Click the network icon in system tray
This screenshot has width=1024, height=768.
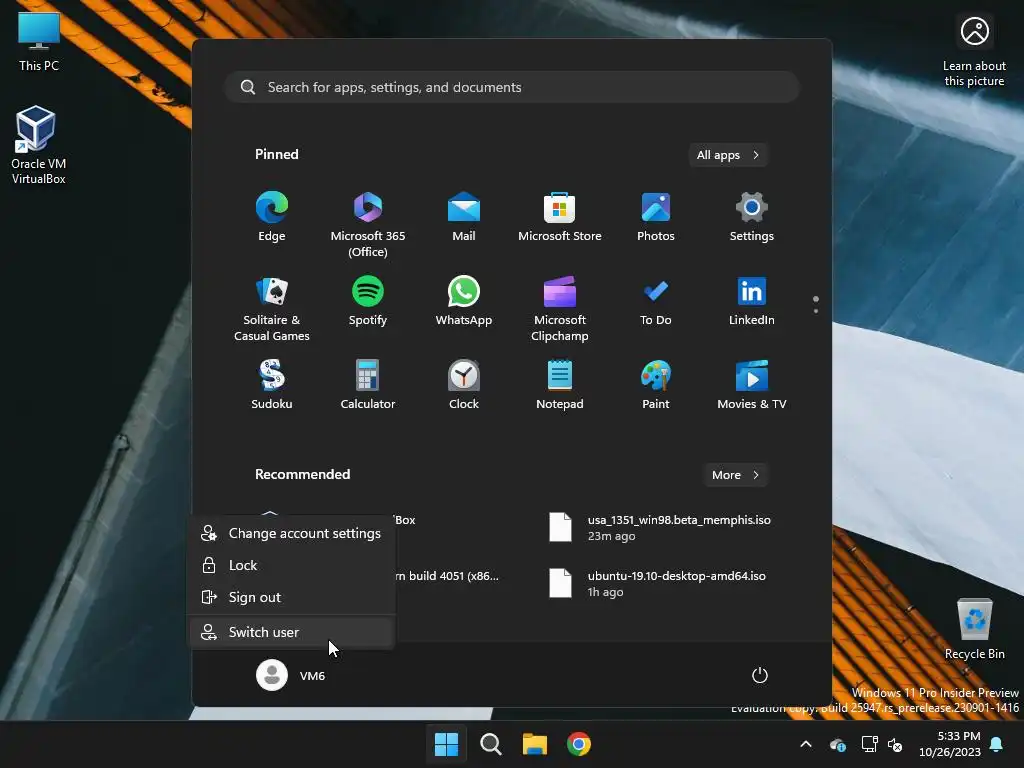pyautogui.click(x=869, y=744)
